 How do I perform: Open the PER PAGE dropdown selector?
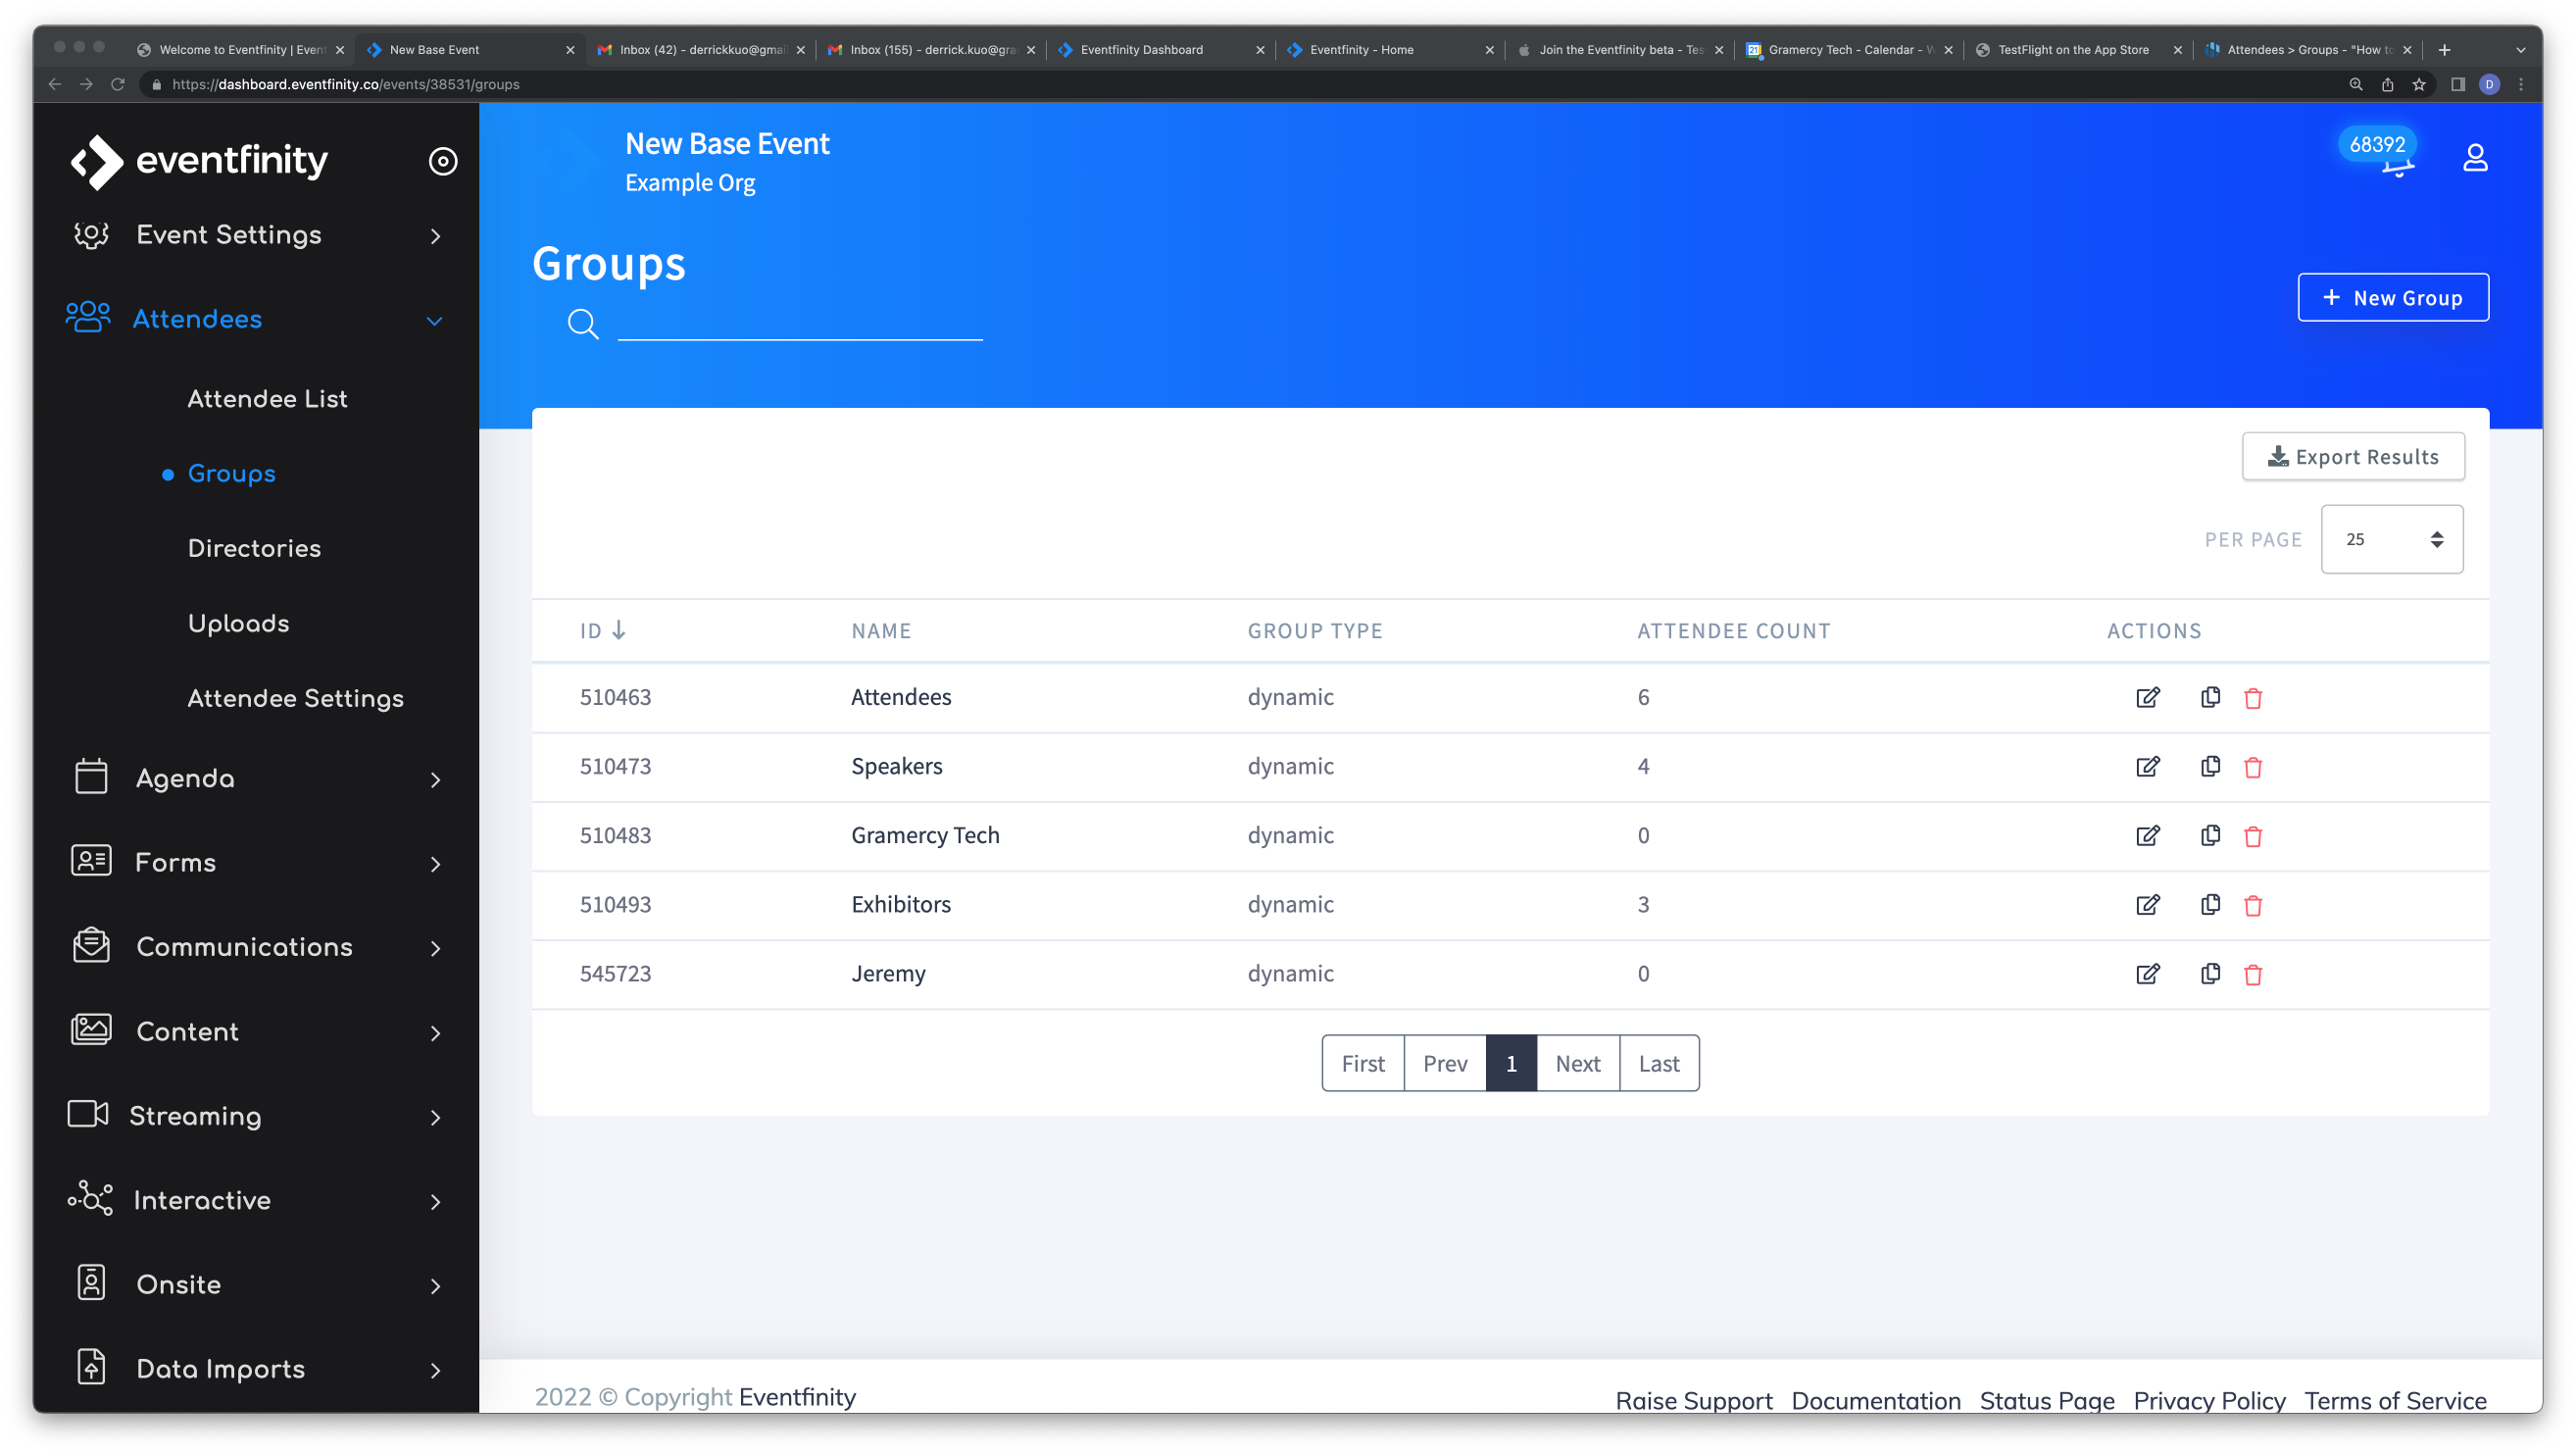(x=2391, y=538)
